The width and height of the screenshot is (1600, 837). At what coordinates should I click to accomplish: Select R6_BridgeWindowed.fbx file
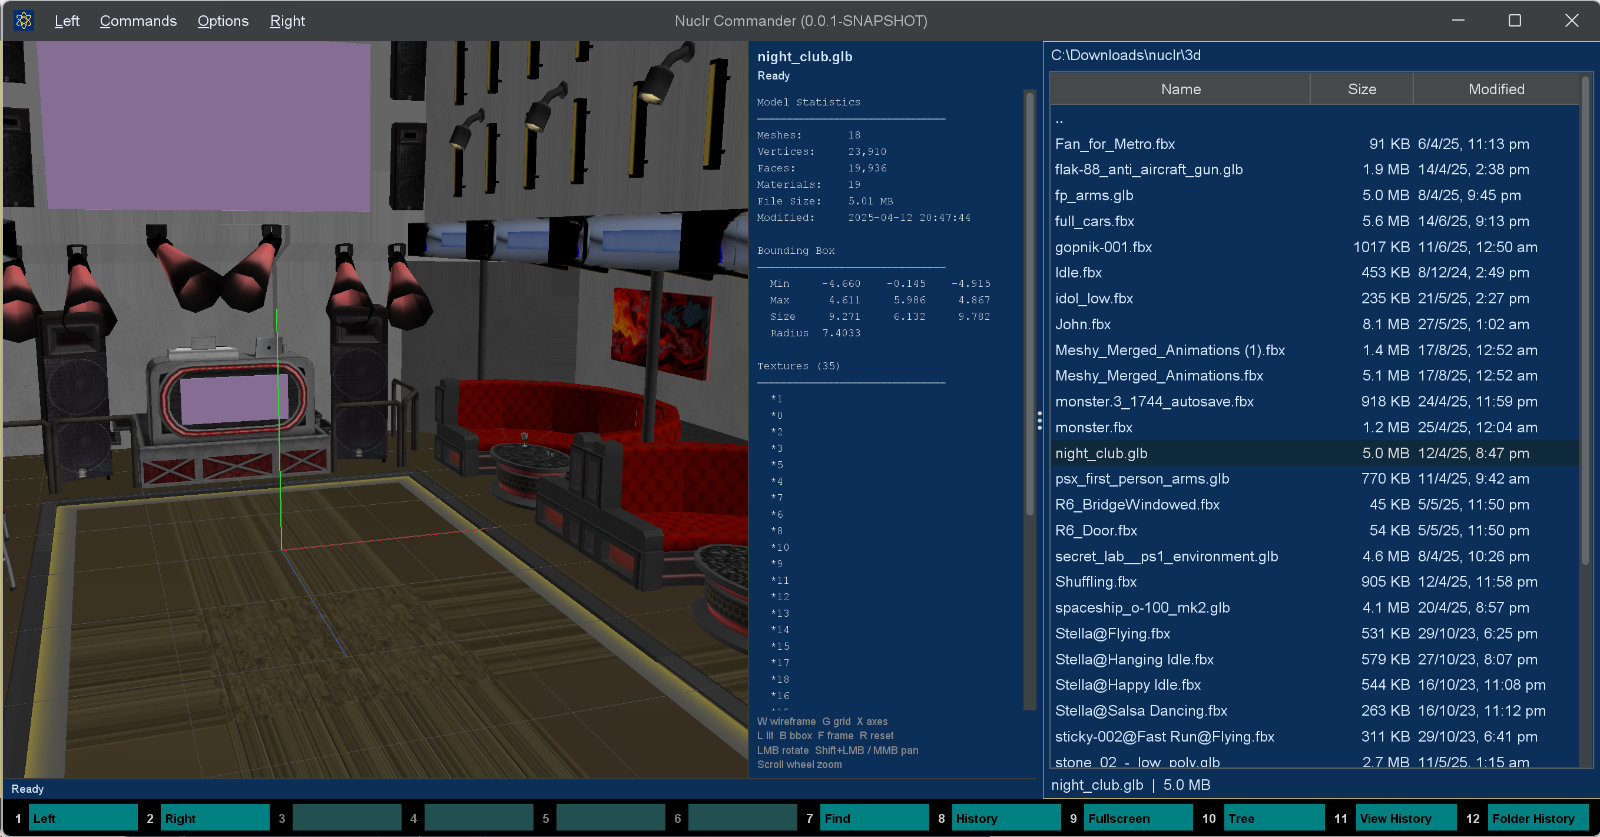point(1315,505)
